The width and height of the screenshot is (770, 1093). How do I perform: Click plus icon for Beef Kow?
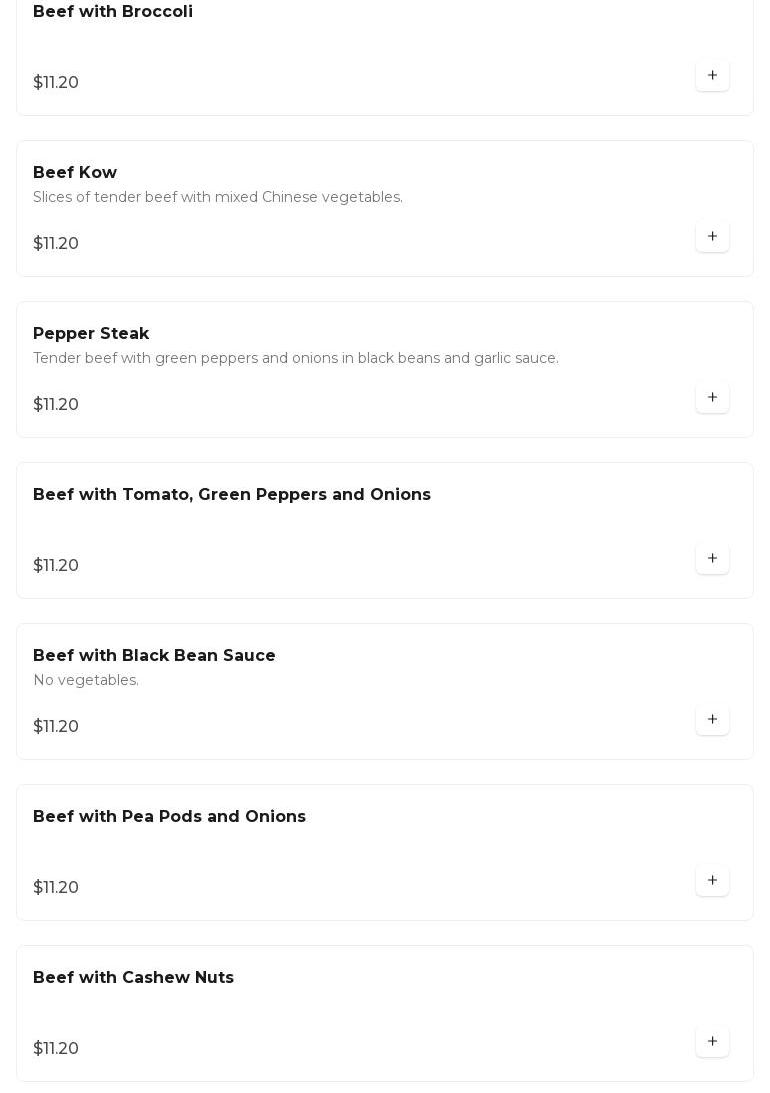pos(712,237)
